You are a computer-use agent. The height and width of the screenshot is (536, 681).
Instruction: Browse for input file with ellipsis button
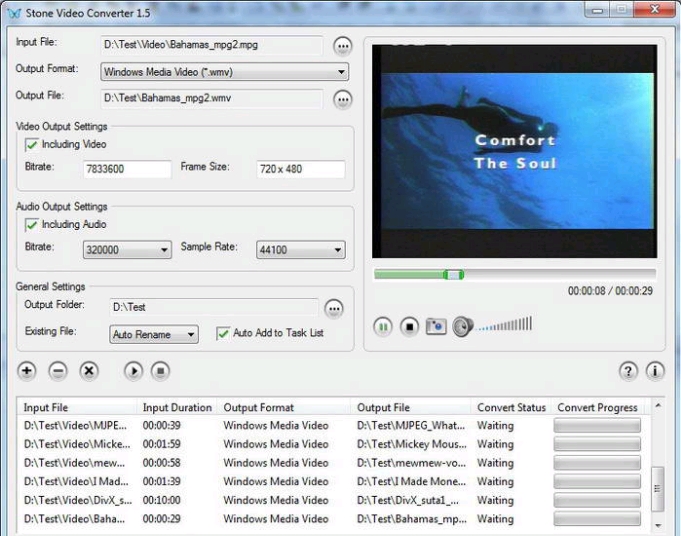point(343,46)
